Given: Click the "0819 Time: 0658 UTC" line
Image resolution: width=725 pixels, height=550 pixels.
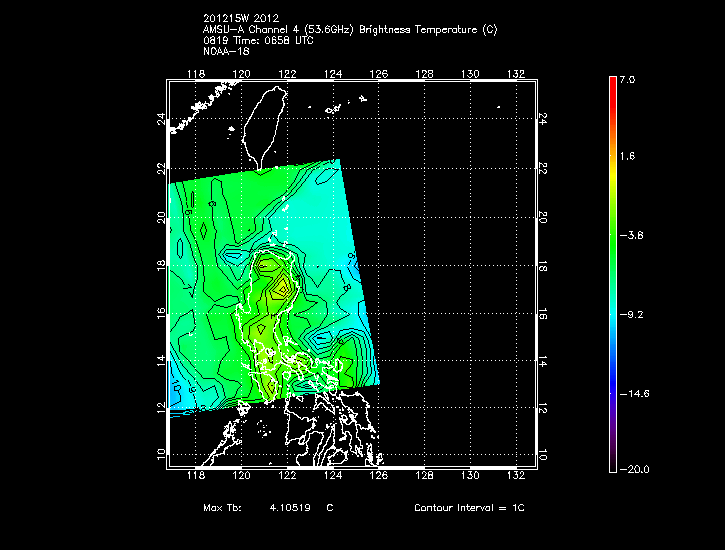Looking at the screenshot, I should [258, 41].
